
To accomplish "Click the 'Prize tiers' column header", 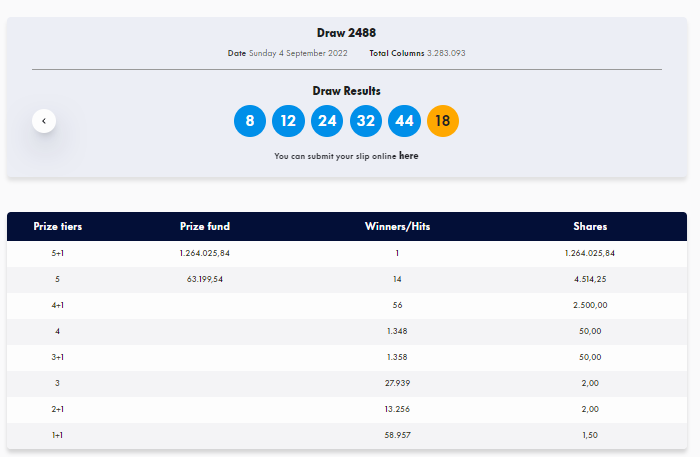I will tap(58, 227).
